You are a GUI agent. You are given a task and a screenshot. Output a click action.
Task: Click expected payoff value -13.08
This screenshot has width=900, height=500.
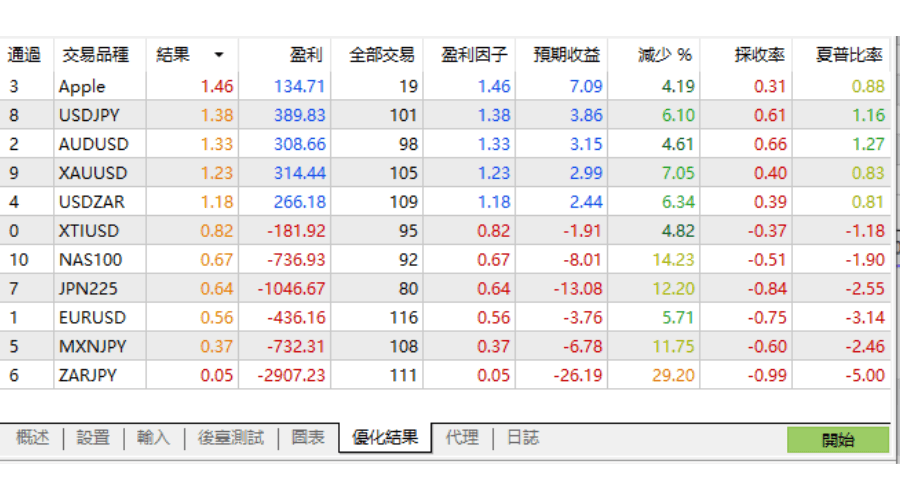click(x=578, y=288)
